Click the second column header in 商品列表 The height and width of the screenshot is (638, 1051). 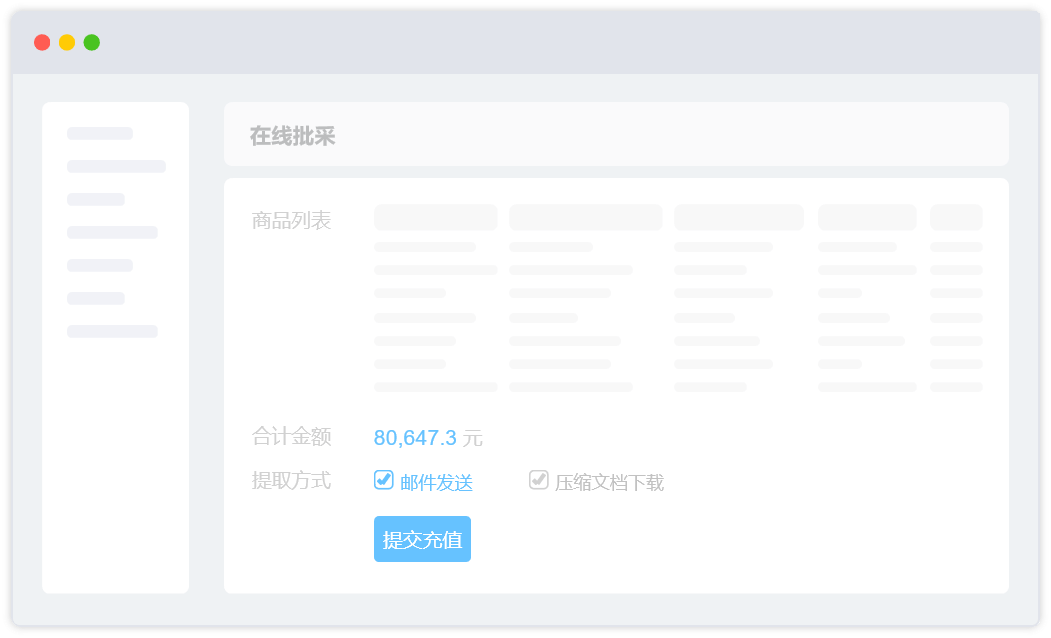(x=585, y=217)
